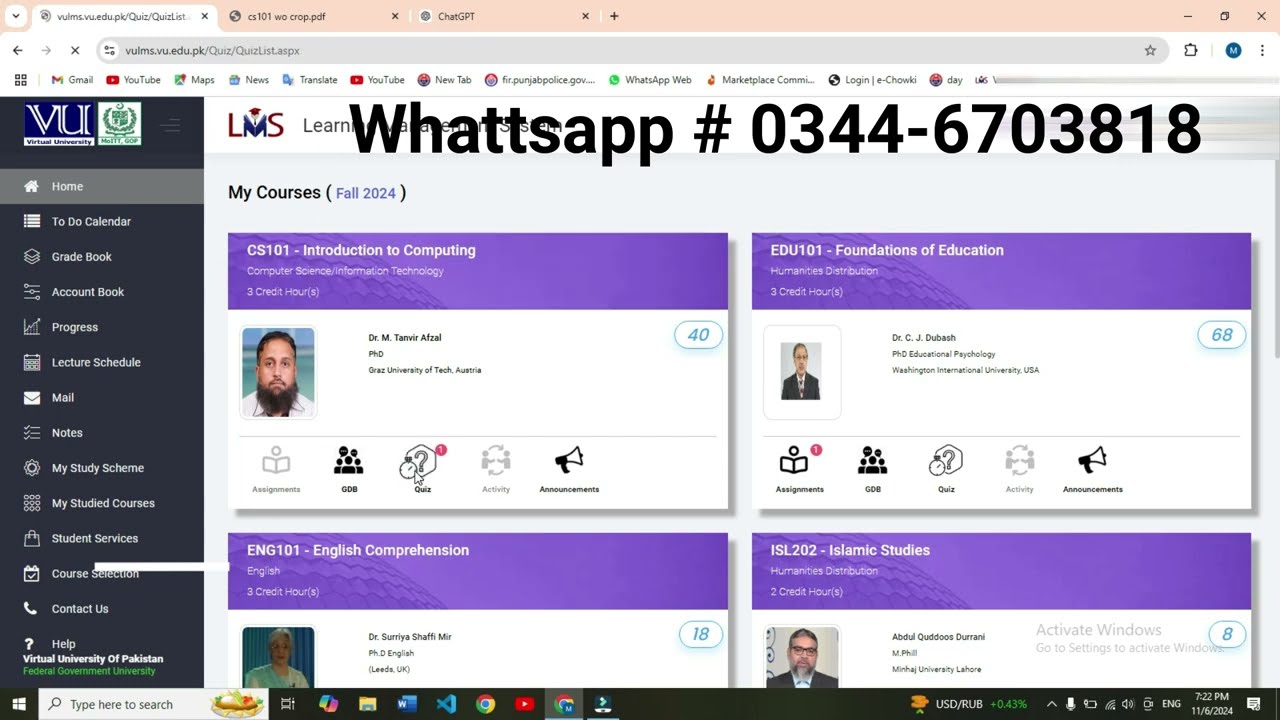The width and height of the screenshot is (1280, 720).
Task: Open the EDU101 Quiz icon
Action: pyautogui.click(x=946, y=461)
